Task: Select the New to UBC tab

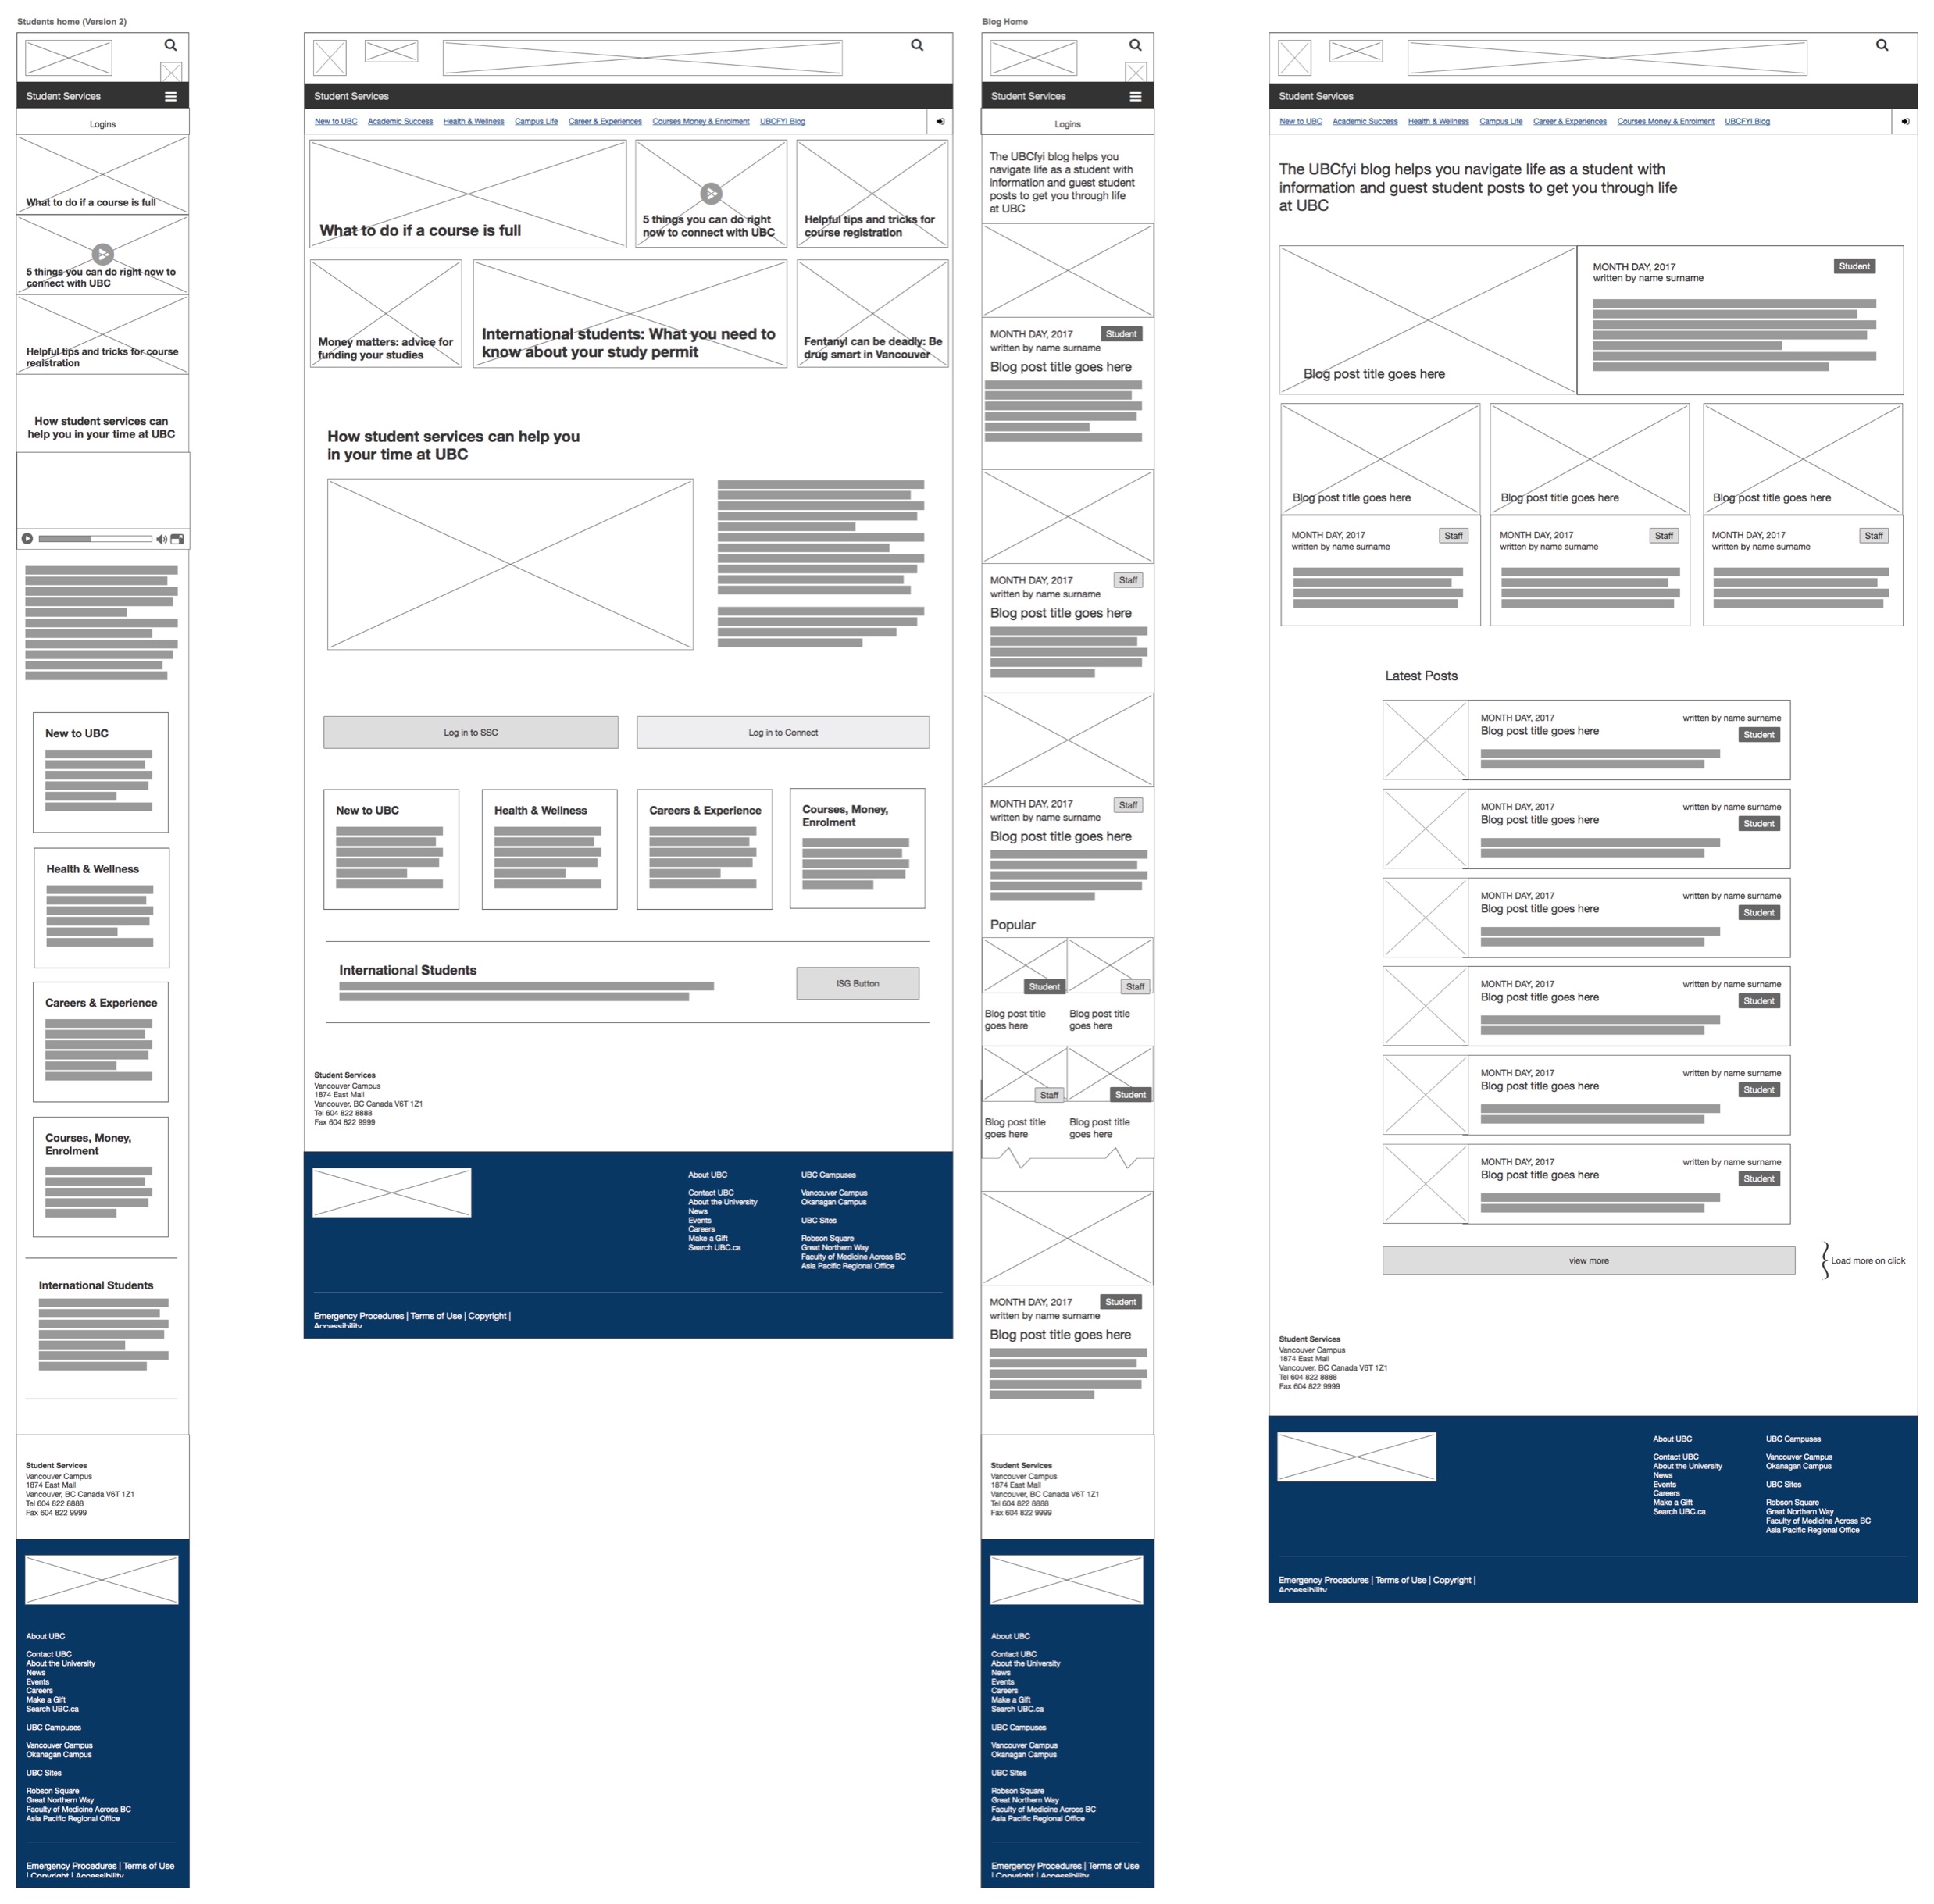Action: tap(335, 120)
